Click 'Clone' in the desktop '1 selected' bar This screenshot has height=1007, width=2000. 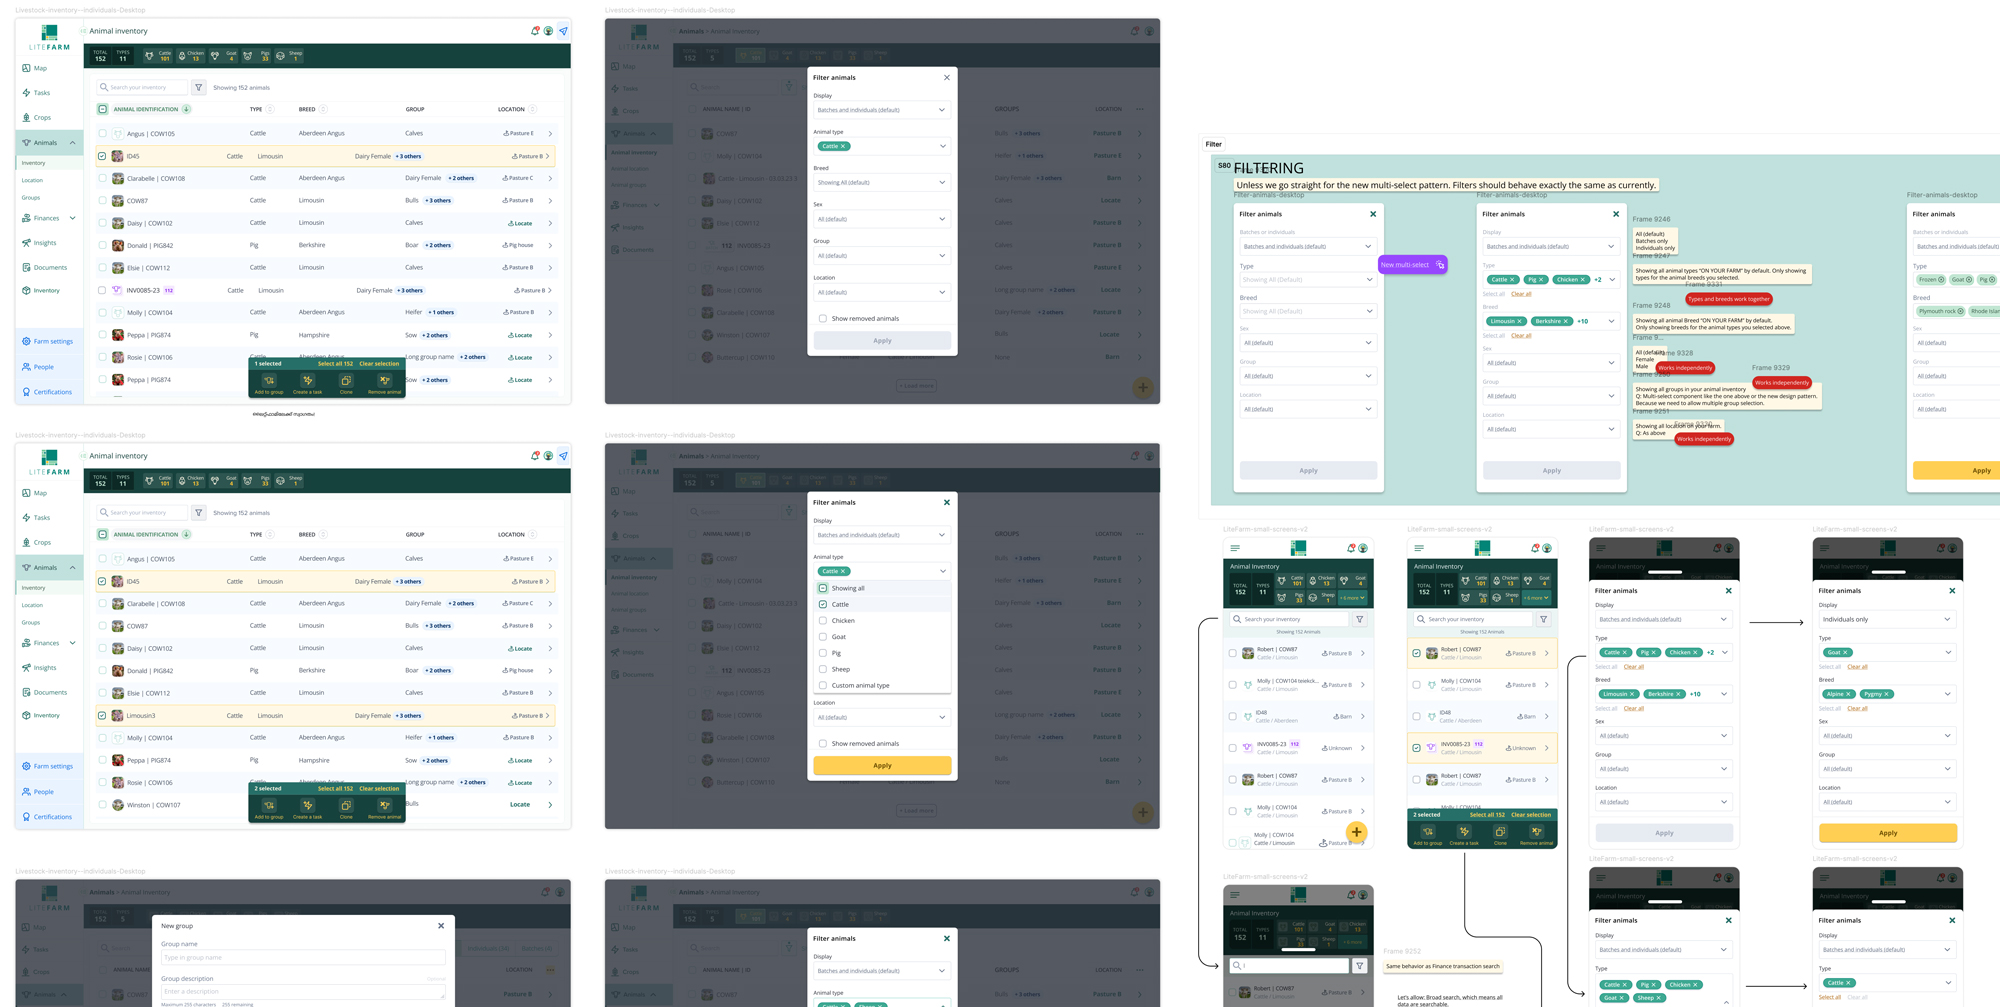point(346,384)
